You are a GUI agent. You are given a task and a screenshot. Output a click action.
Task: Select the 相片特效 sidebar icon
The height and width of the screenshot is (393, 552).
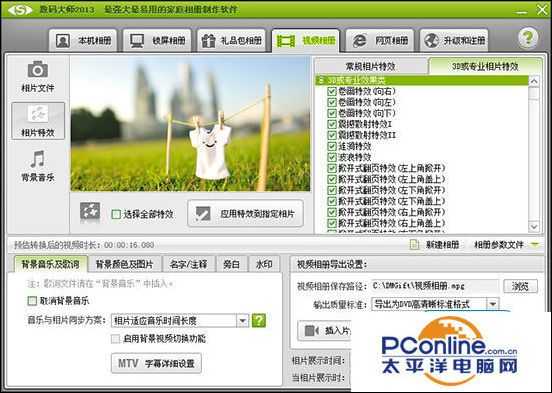coord(38,121)
